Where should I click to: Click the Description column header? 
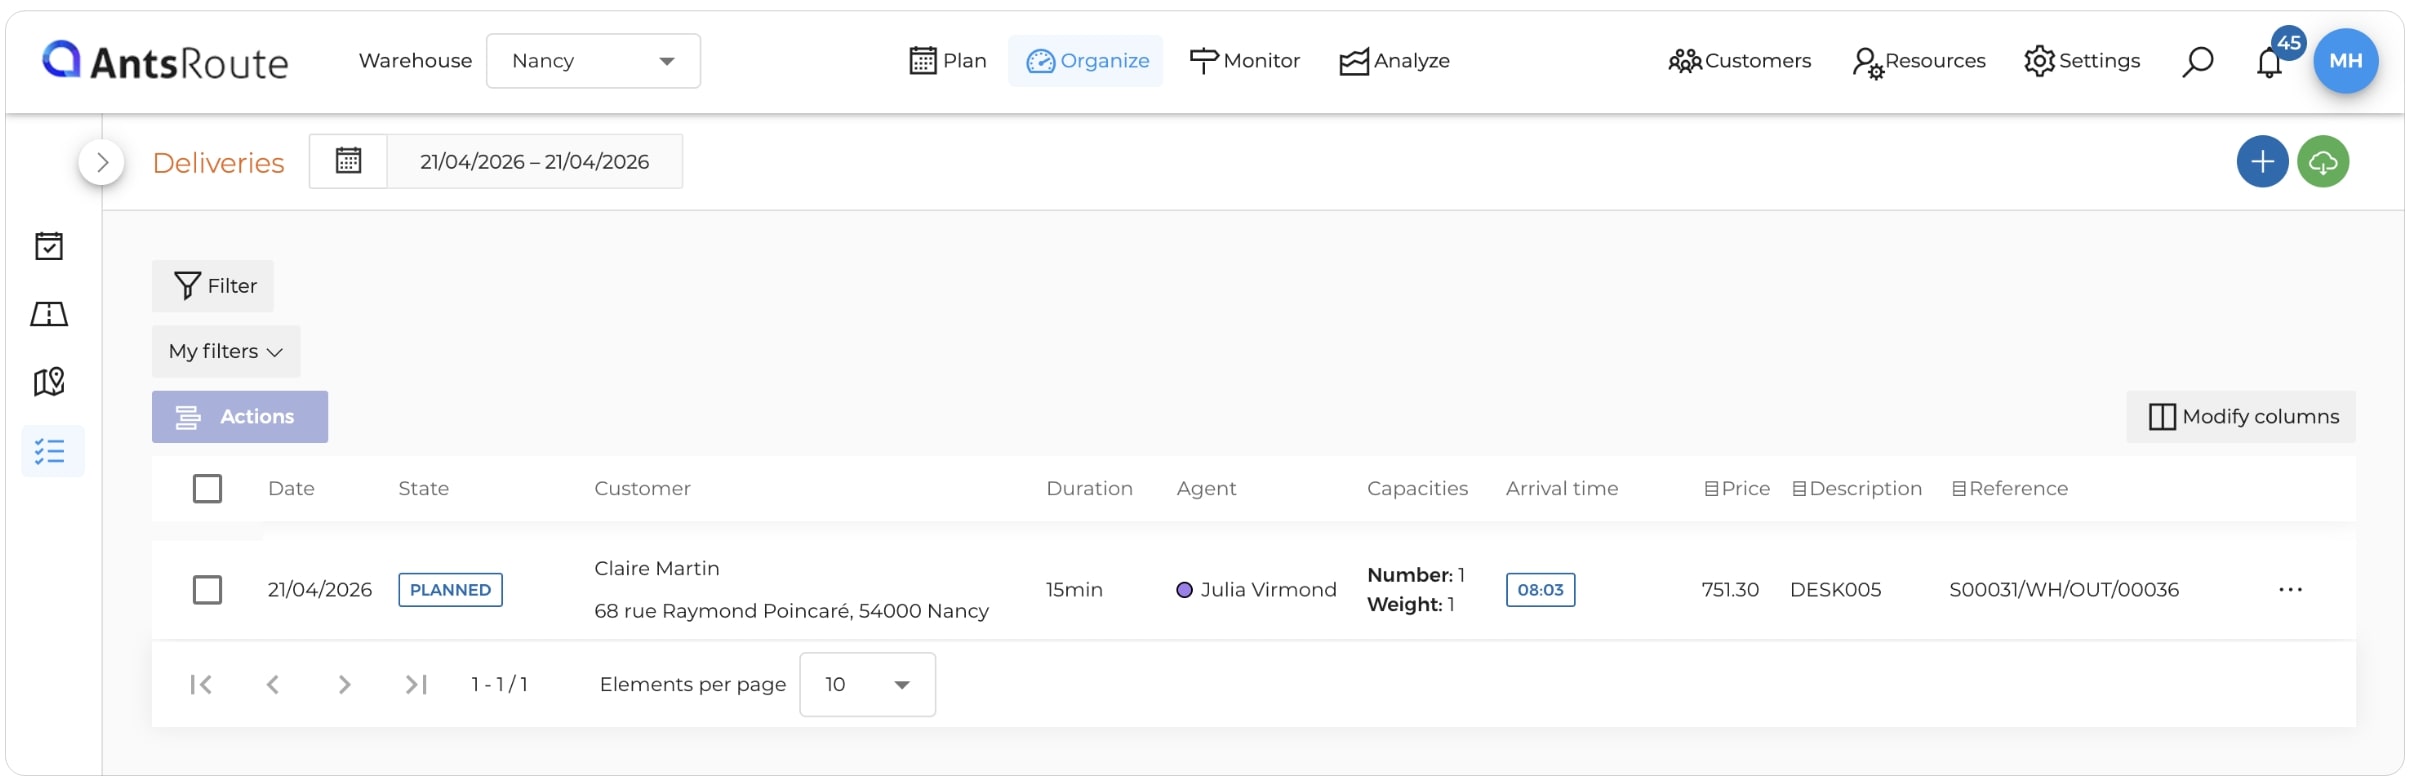[x=1857, y=488]
